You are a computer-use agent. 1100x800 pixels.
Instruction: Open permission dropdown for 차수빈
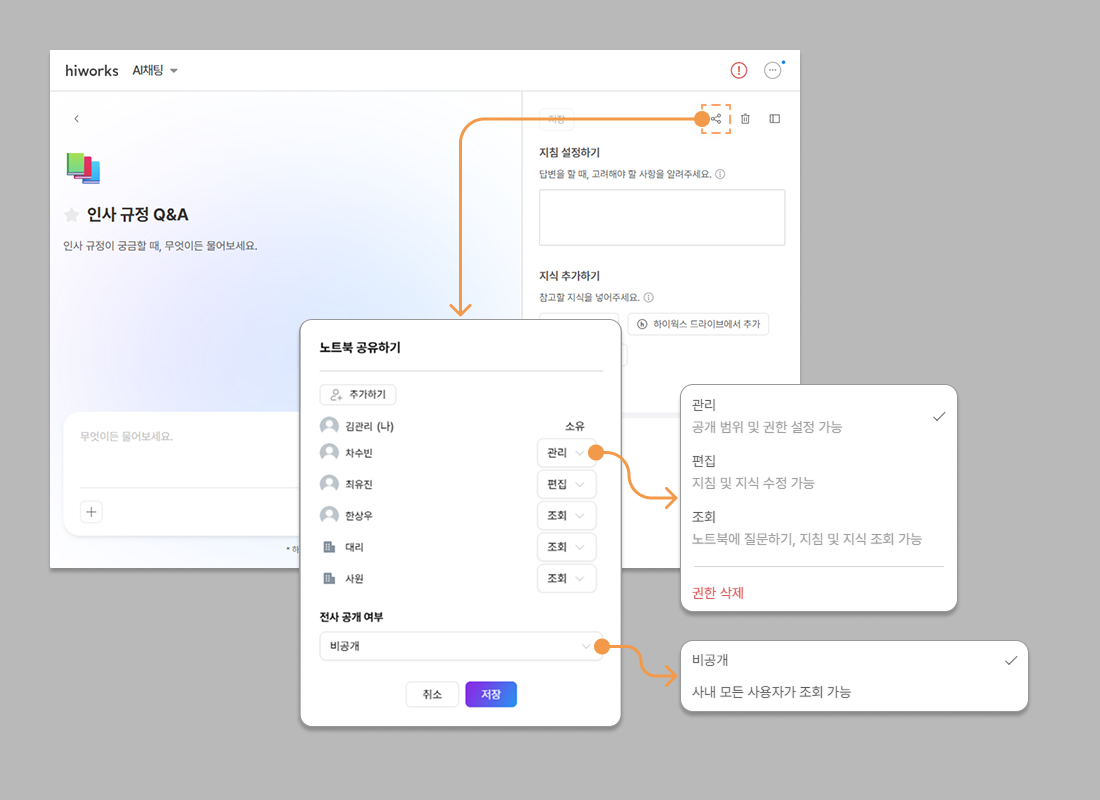click(566, 453)
